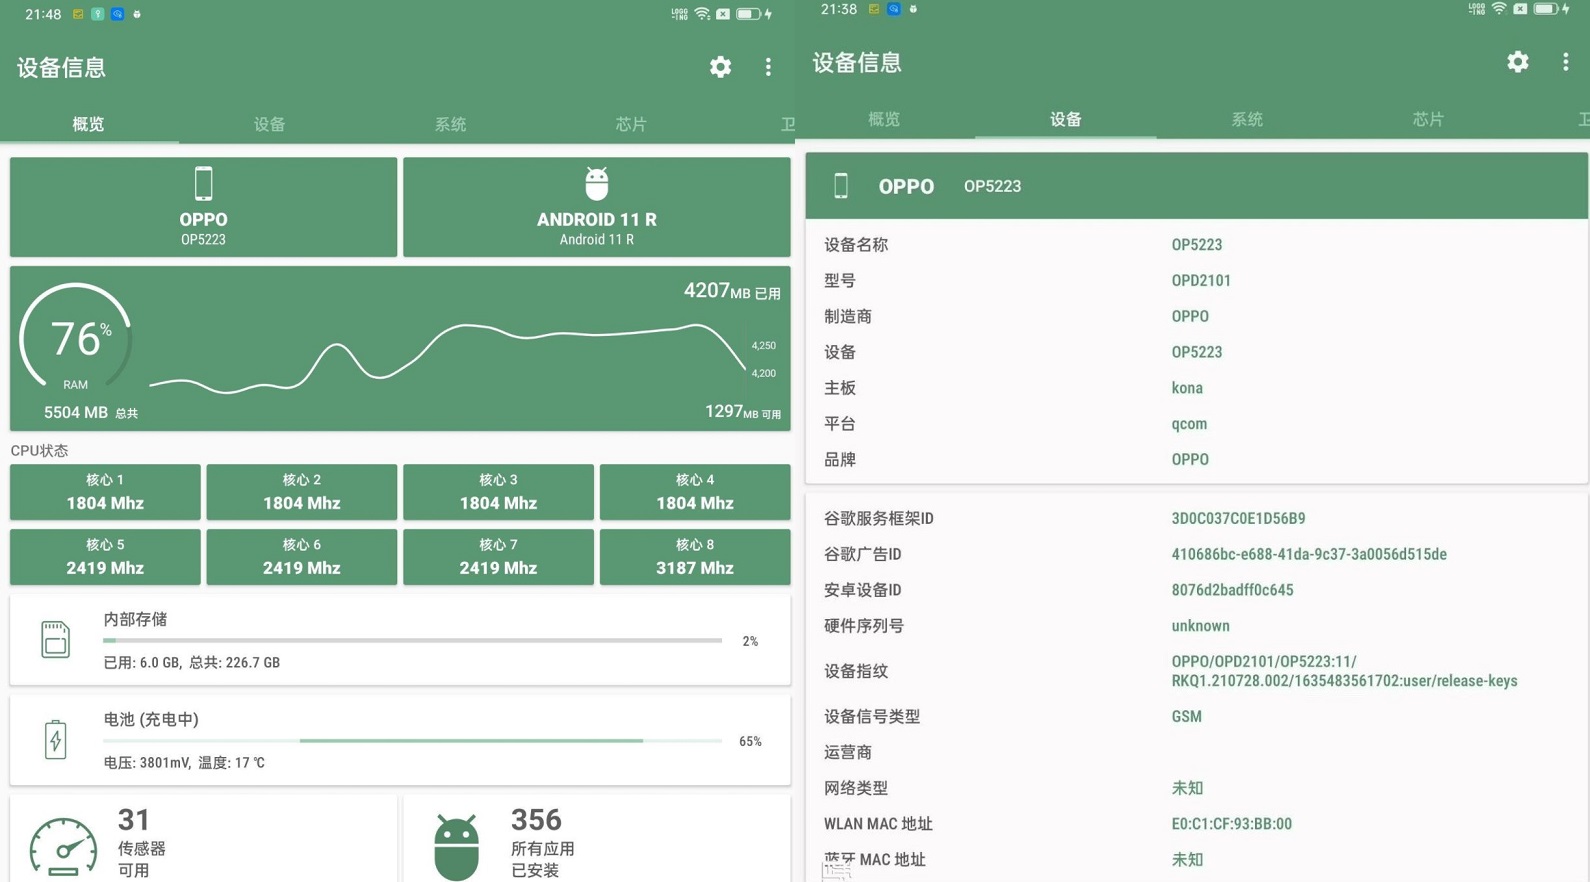
Task: Tap WLAN MAC 地址 value E0:C1:CF:93:BB:00
Action: click(x=1231, y=824)
